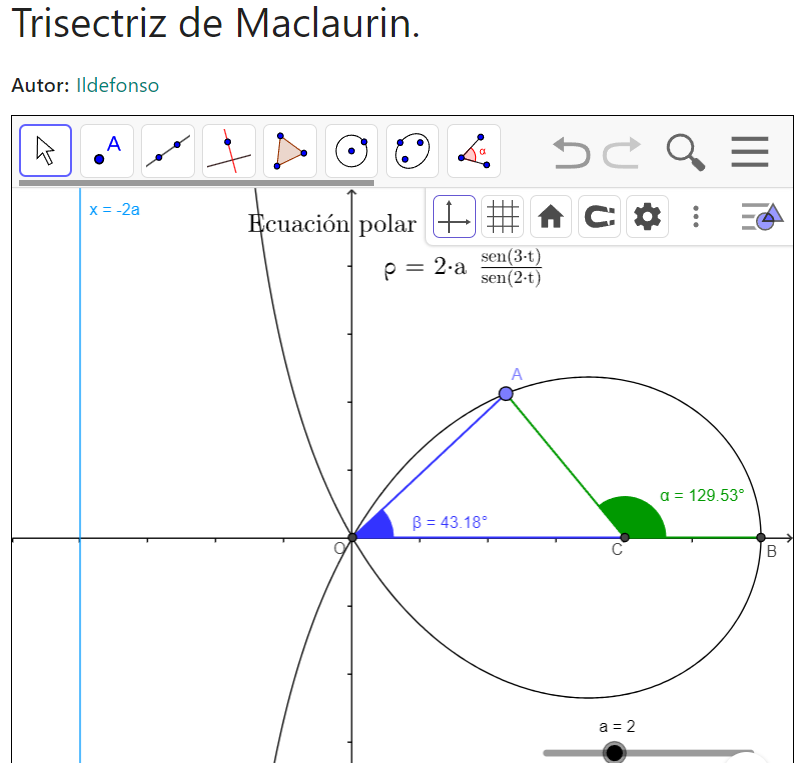809x763 pixels.
Task: Select the Point tool
Action: (107, 151)
